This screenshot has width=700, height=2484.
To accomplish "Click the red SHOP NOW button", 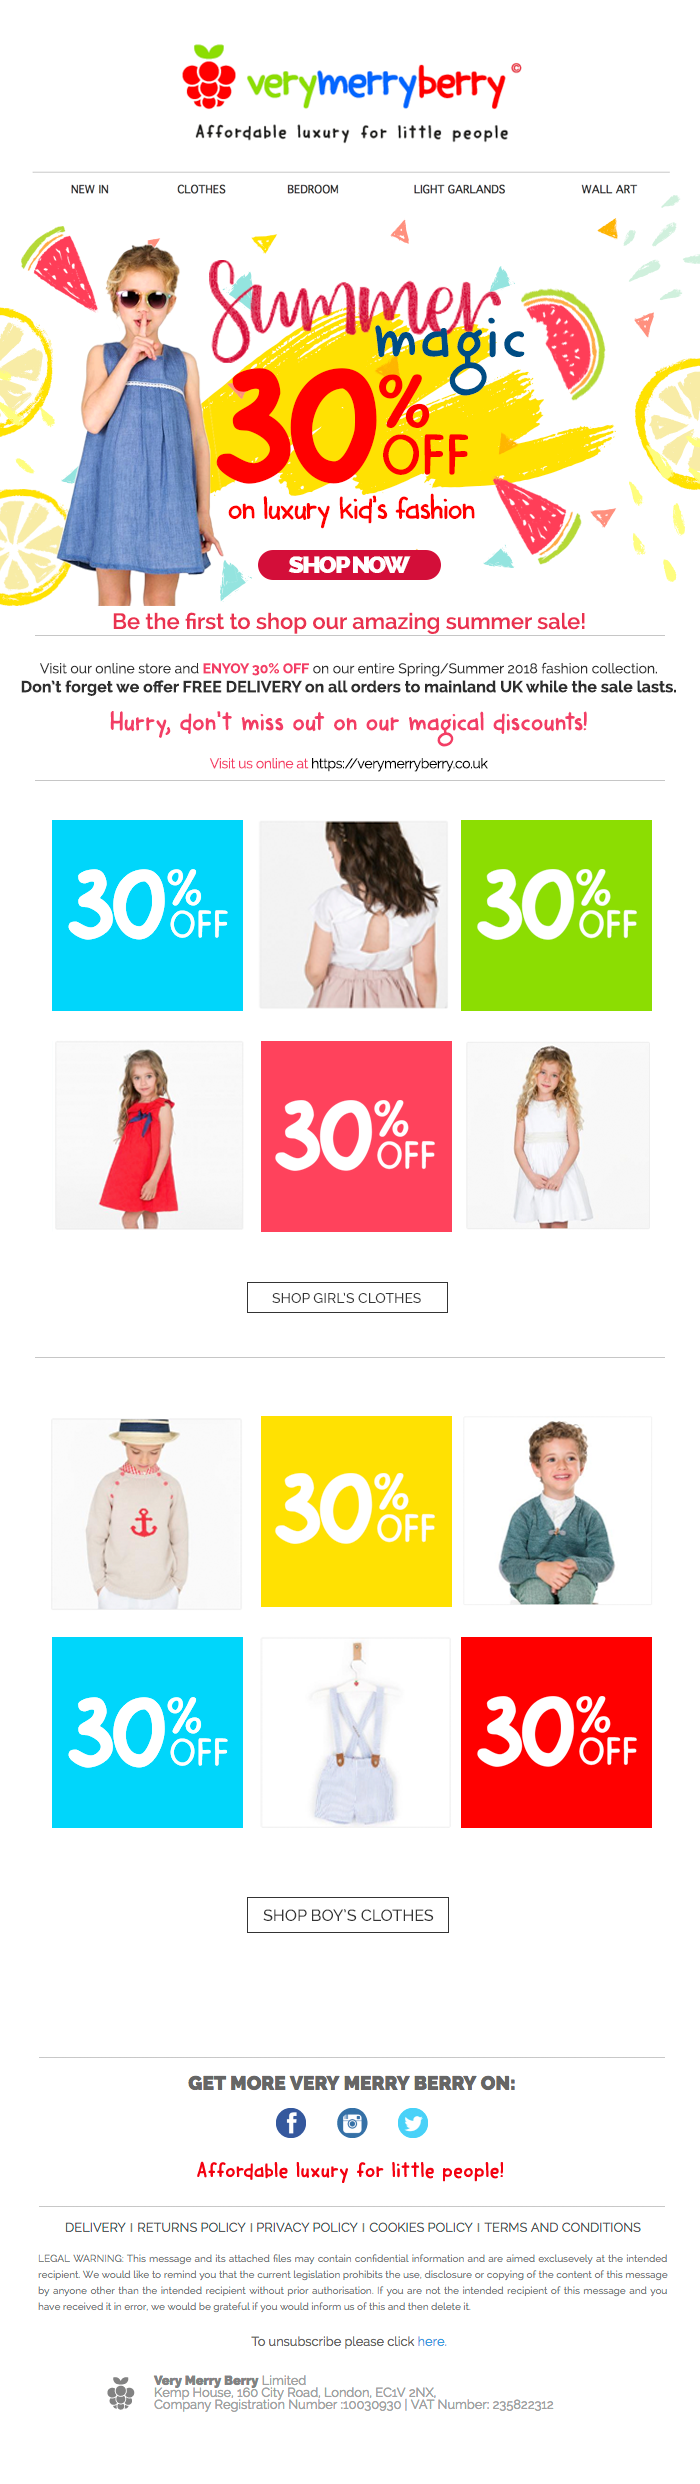I will [349, 565].
